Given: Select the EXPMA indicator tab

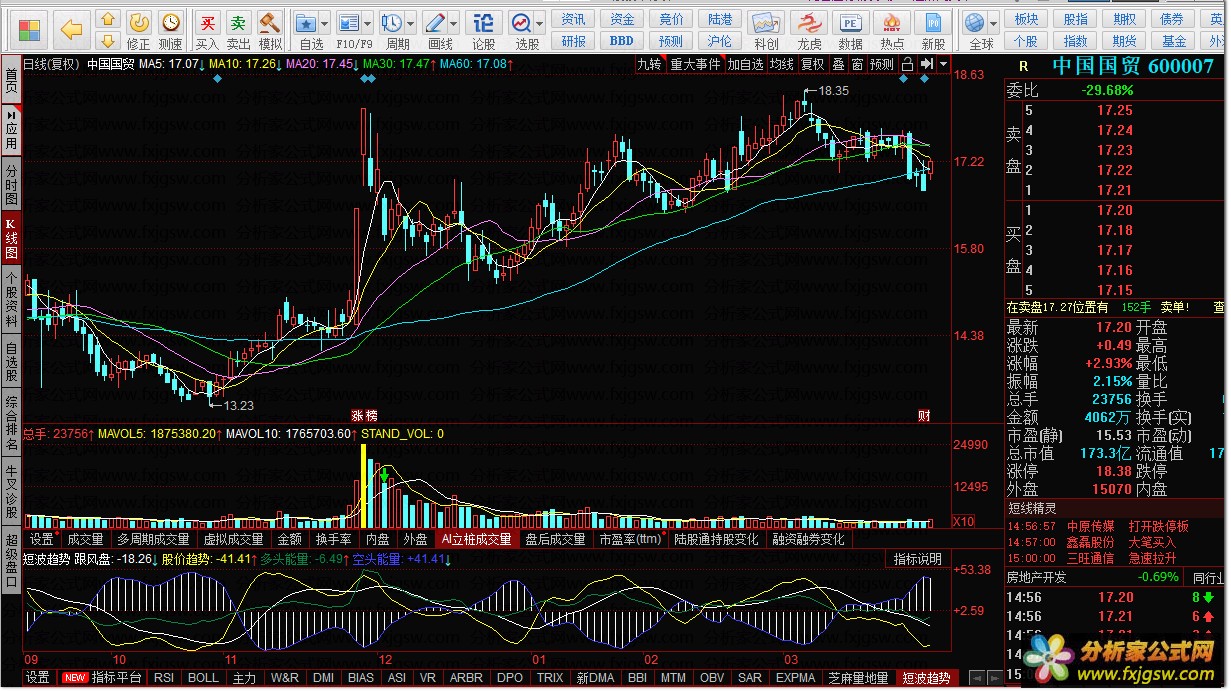Looking at the screenshot, I should click(x=796, y=677).
